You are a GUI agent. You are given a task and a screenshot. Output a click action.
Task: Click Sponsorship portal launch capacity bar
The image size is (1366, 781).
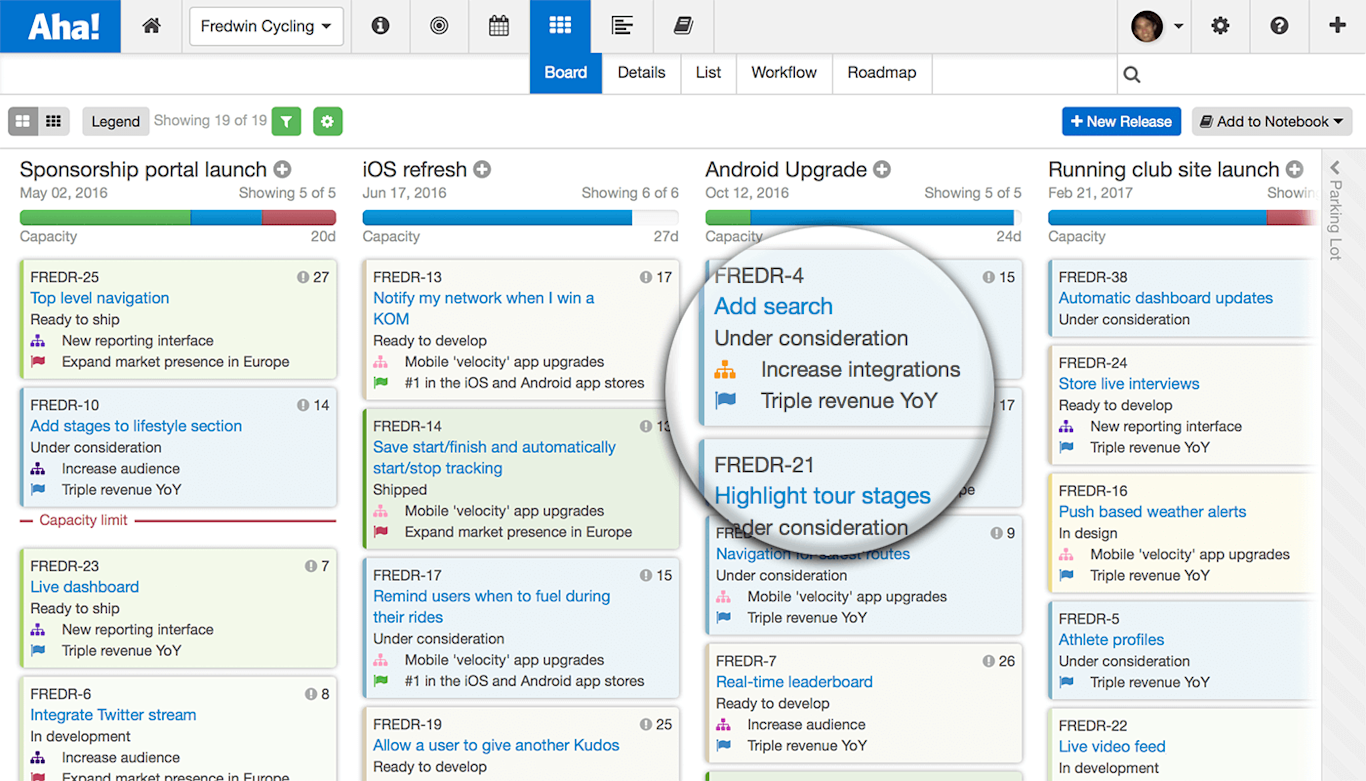[x=178, y=217]
